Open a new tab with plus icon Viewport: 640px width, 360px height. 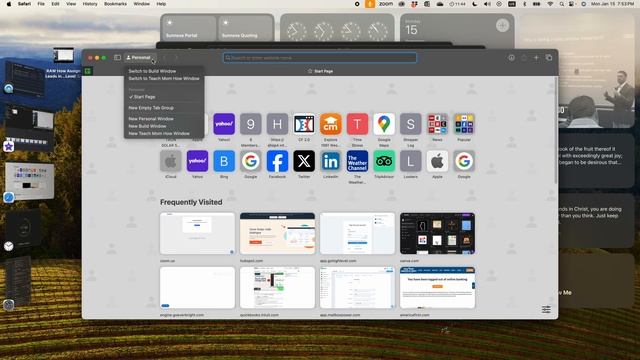coord(536,58)
